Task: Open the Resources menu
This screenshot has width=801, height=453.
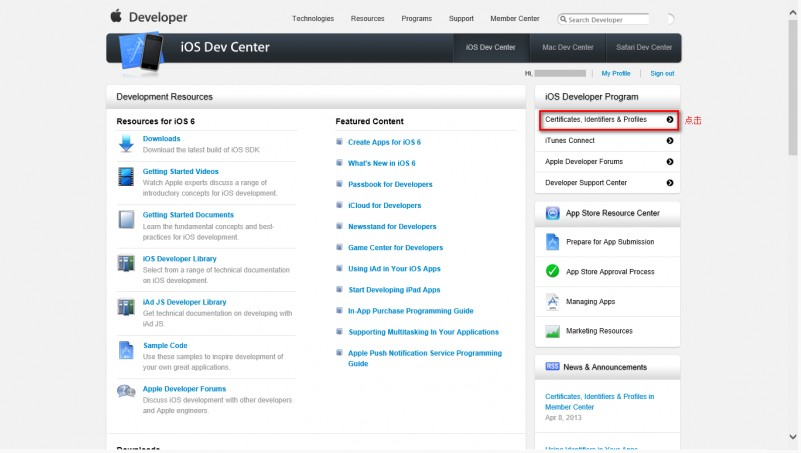Action: click(x=367, y=18)
